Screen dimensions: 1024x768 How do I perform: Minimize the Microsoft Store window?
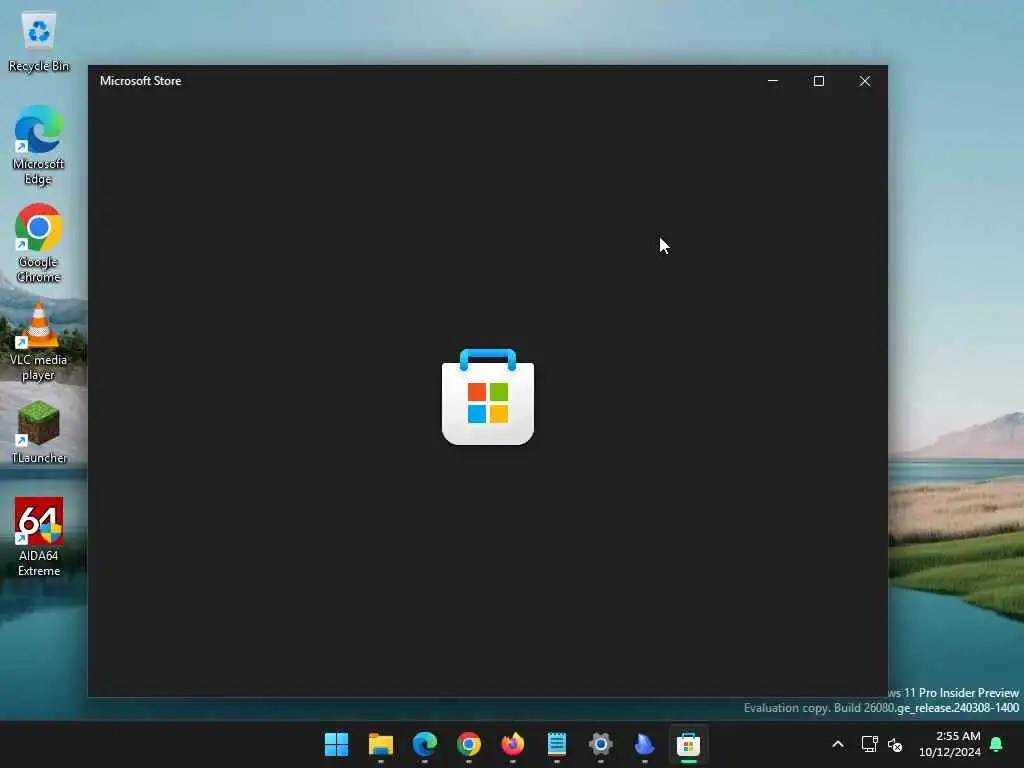[773, 81]
